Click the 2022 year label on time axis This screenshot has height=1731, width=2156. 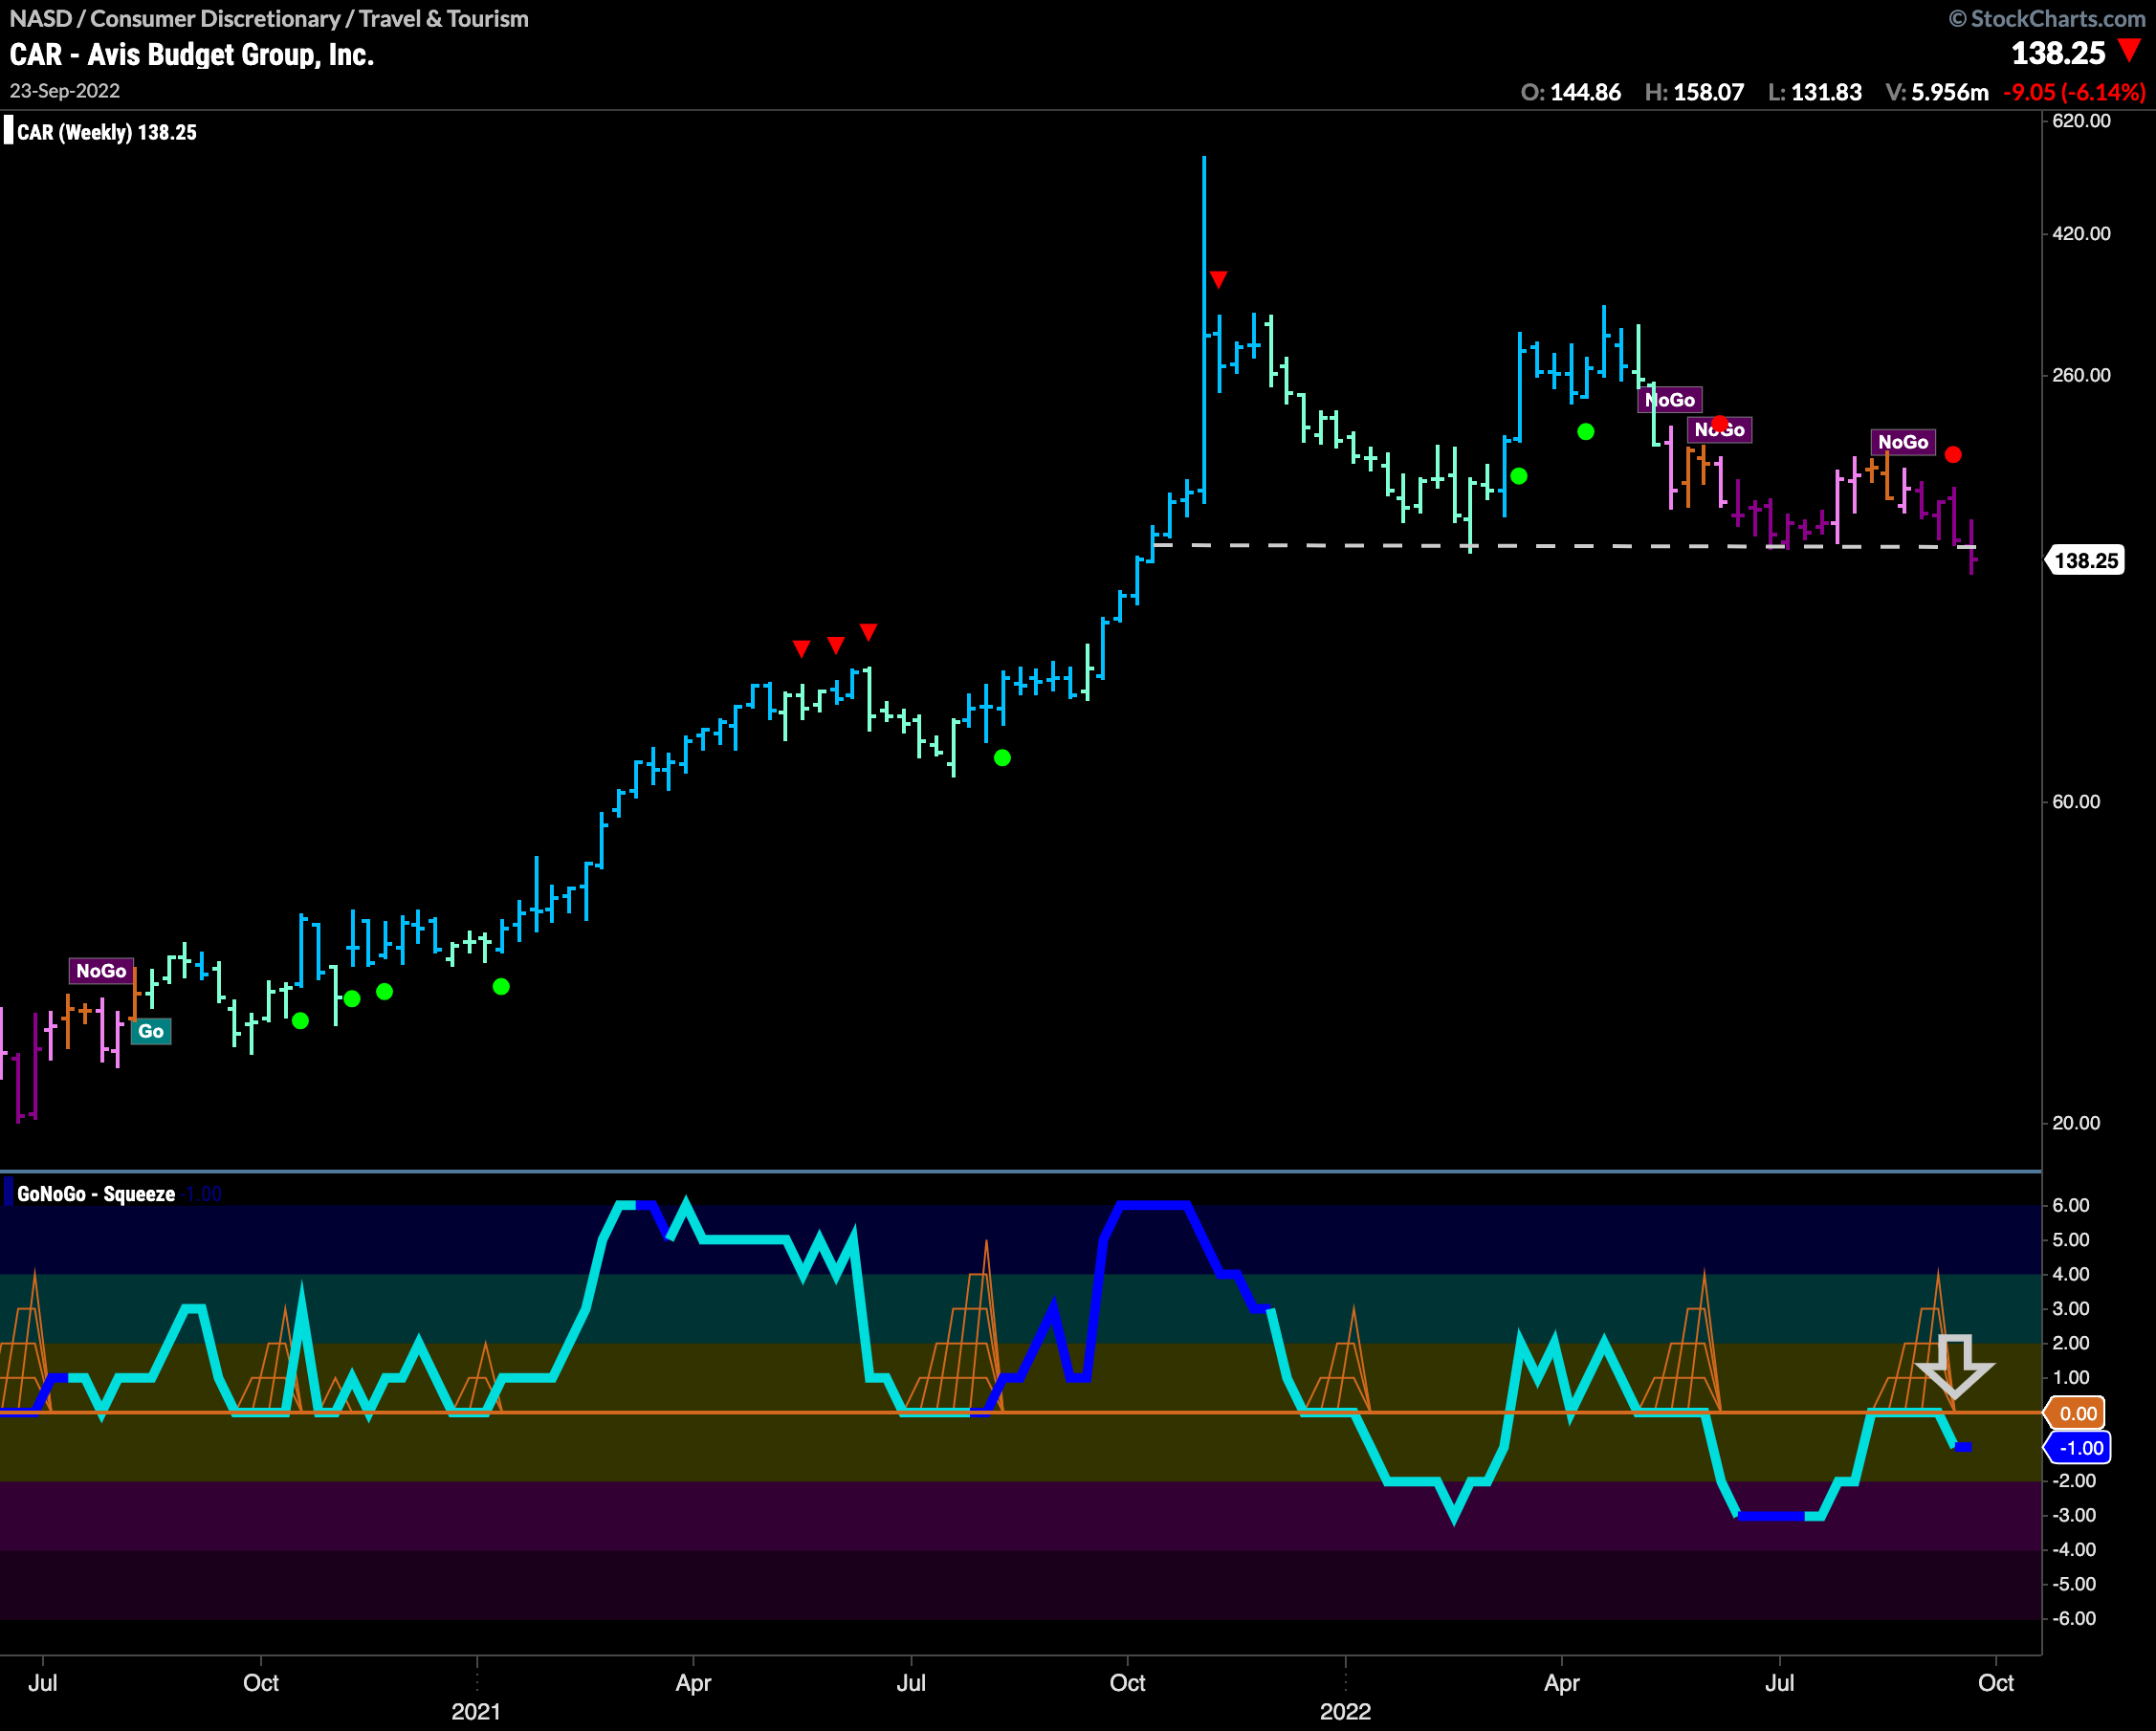1345,1711
